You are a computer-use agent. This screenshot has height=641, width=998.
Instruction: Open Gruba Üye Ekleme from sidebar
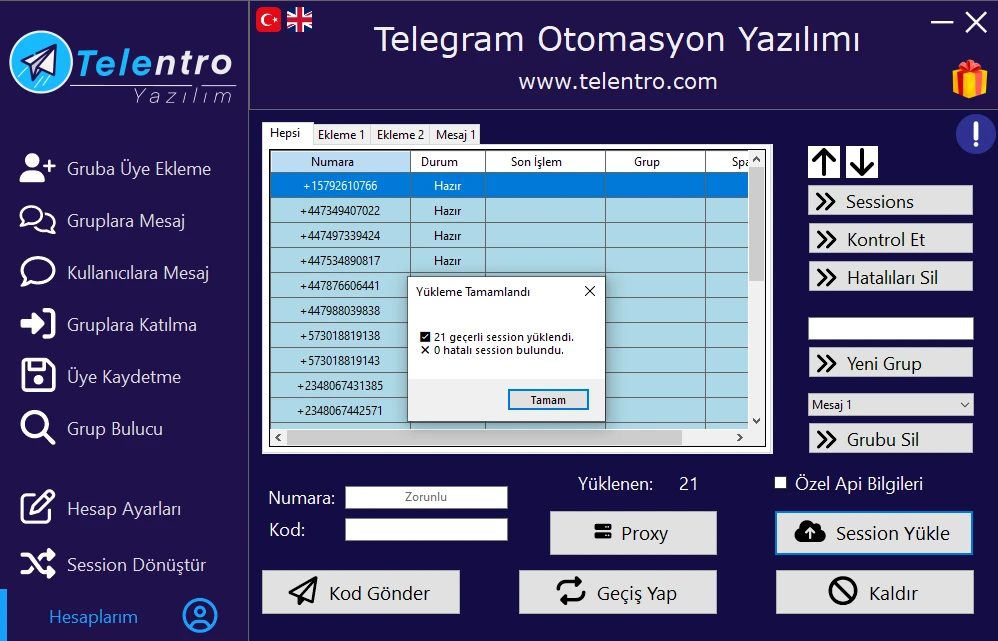115,169
